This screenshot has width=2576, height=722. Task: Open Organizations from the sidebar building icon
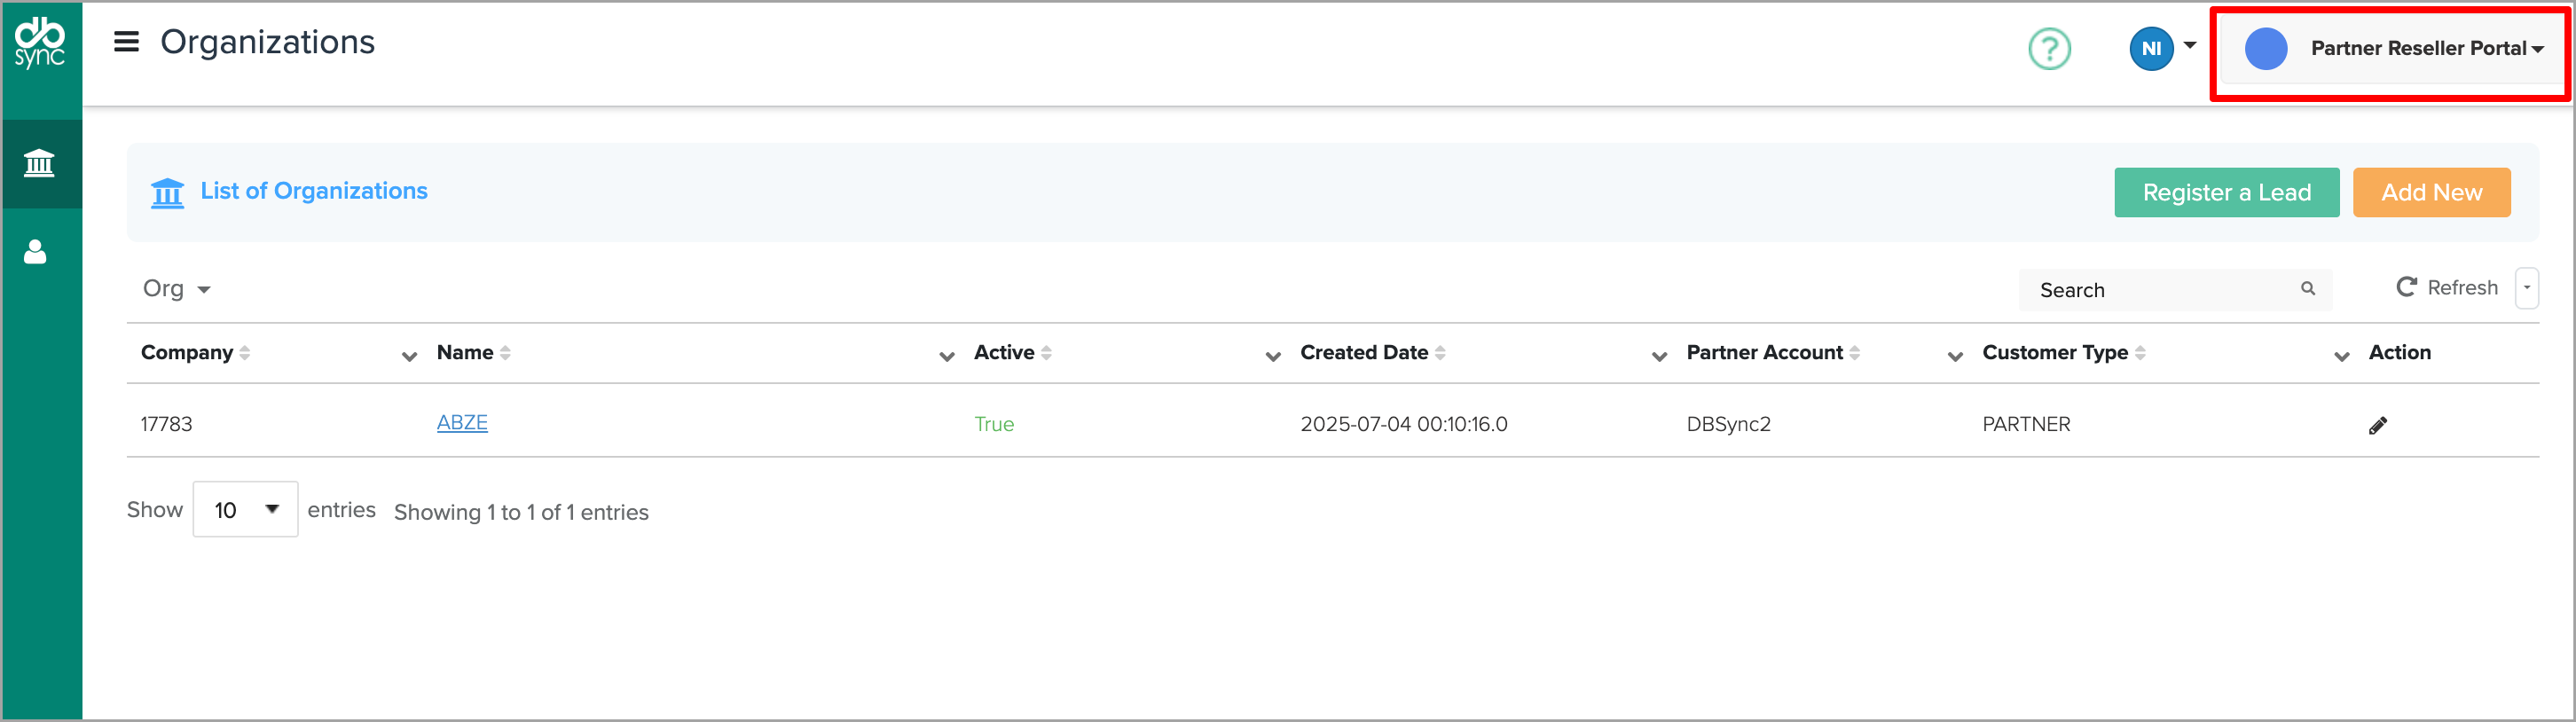[x=39, y=163]
